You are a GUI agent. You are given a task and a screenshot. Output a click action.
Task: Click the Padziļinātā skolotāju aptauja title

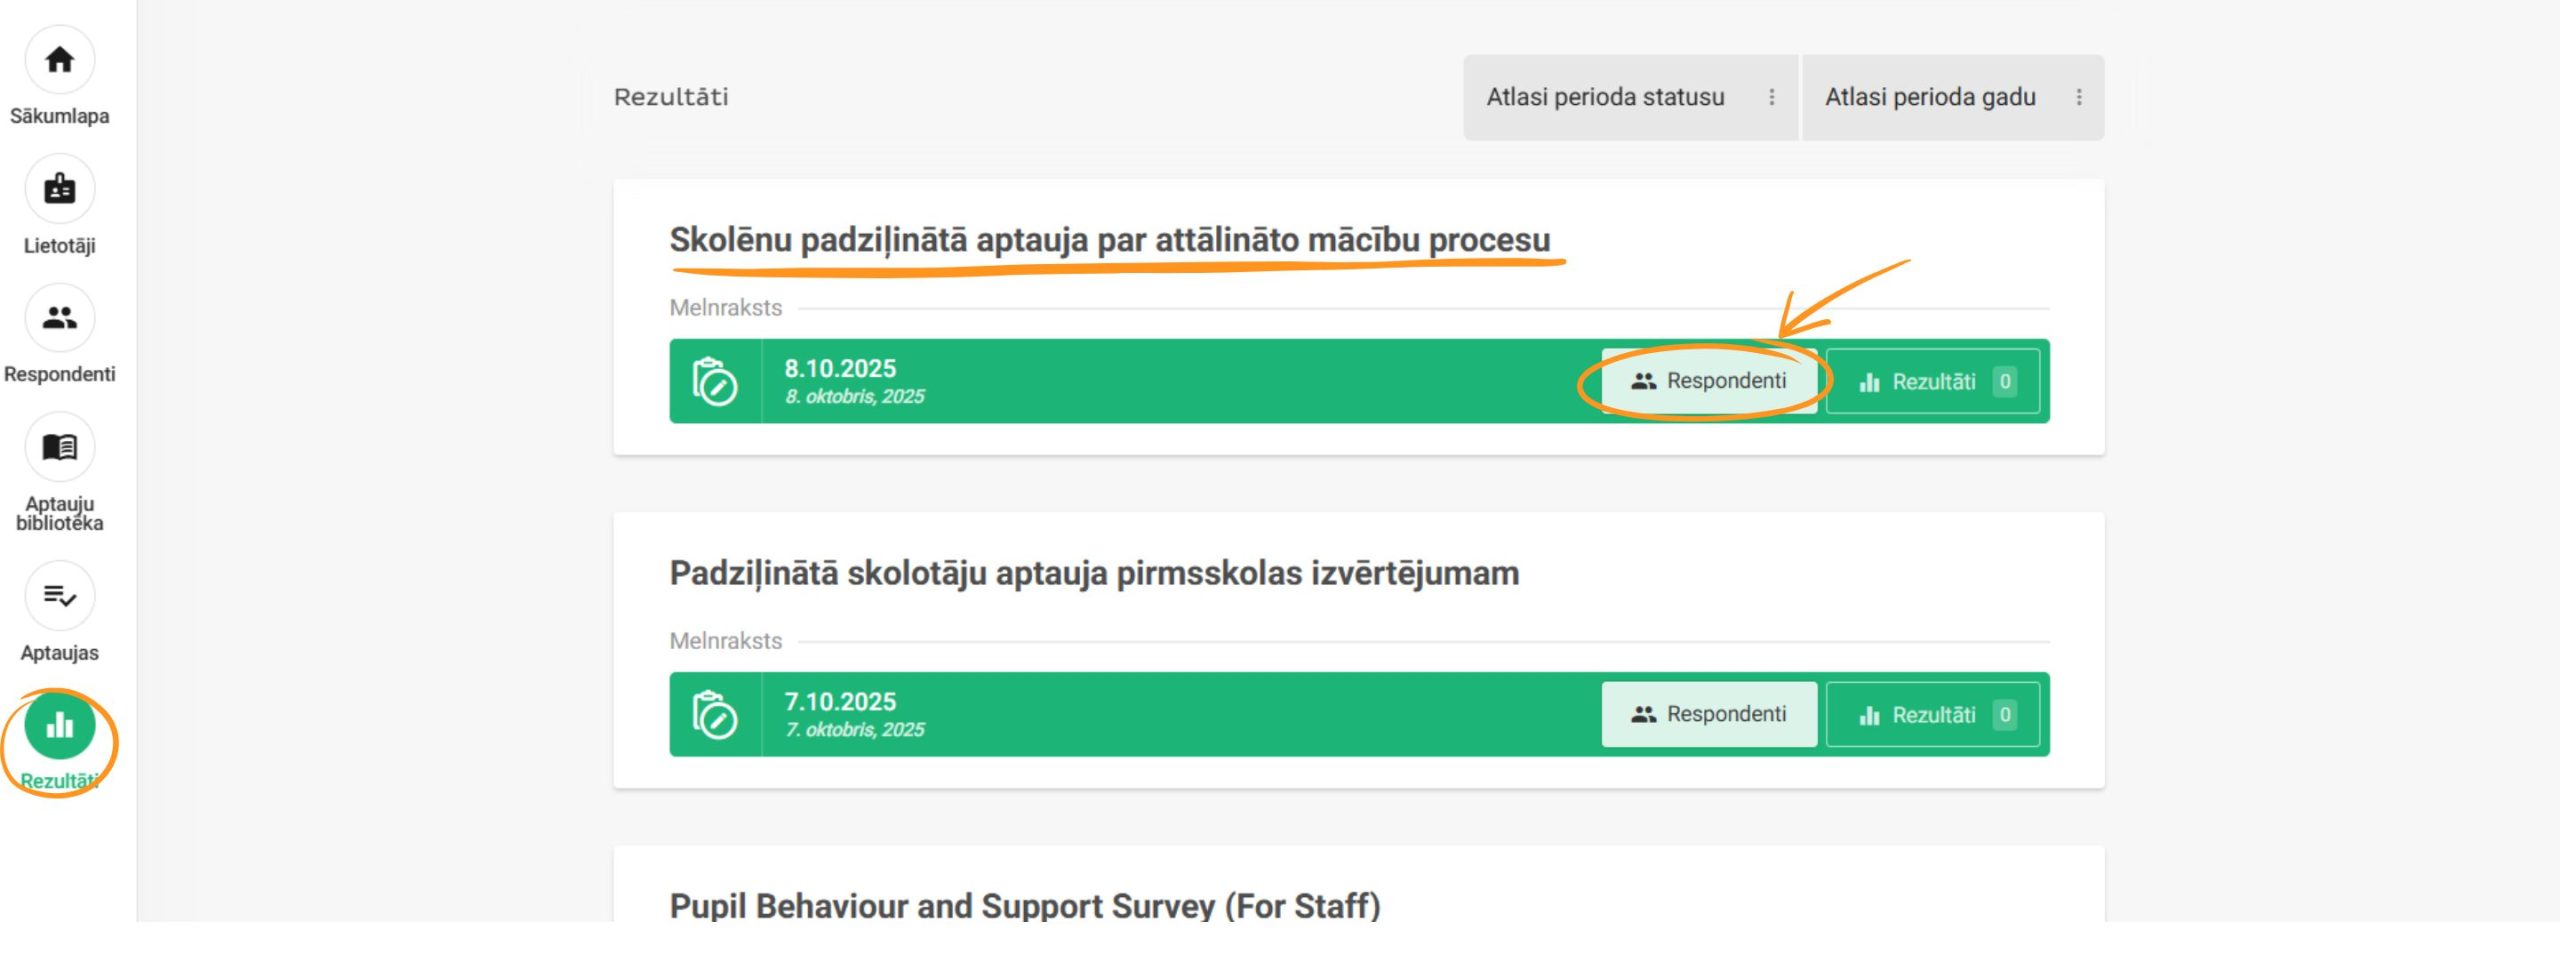(1094, 573)
